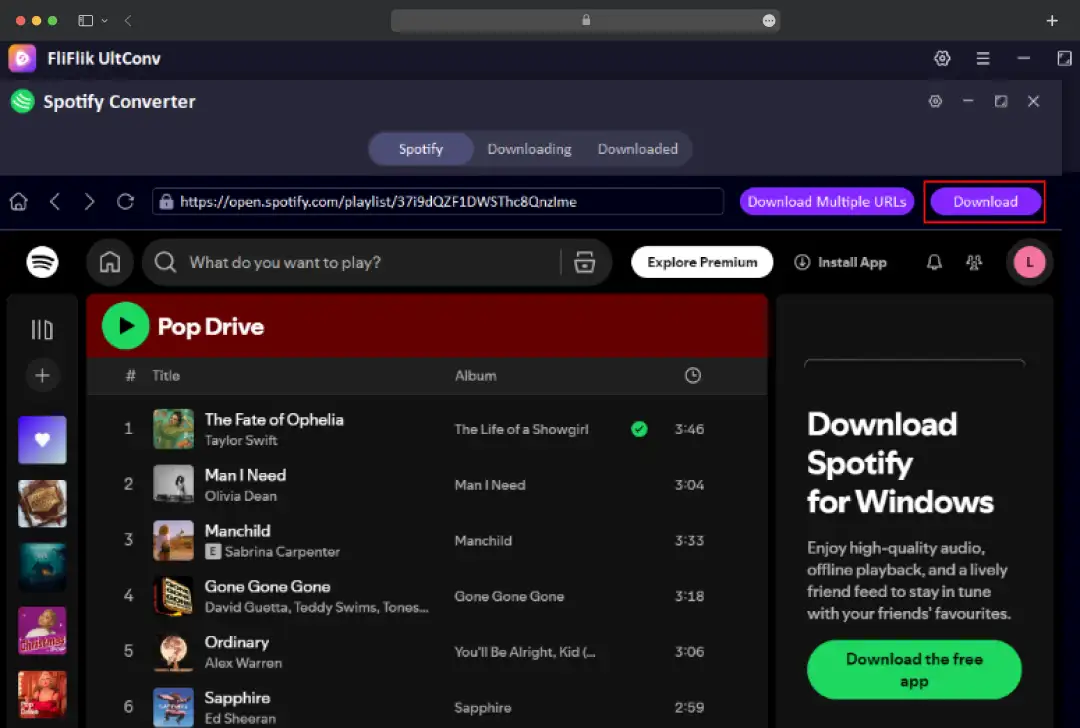Expand Your Library sidebar icon

(42, 330)
